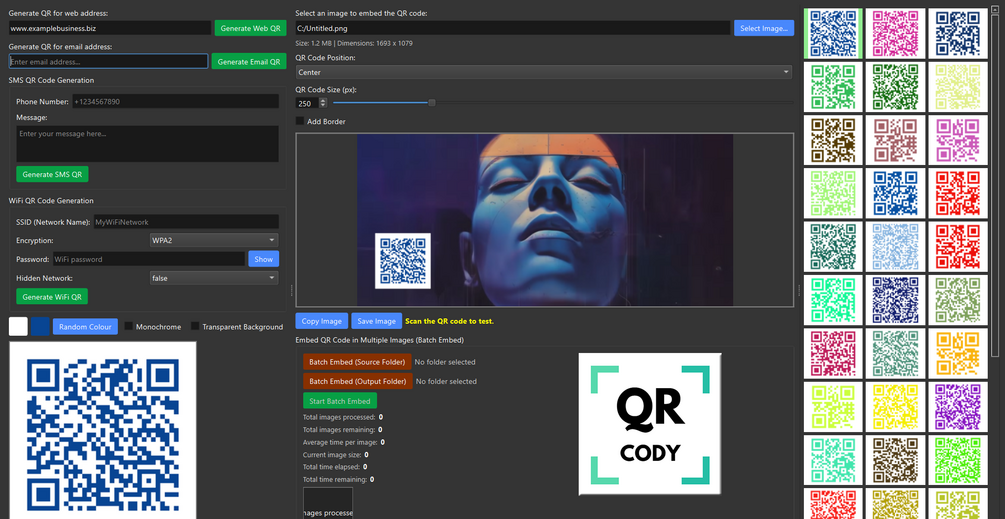
Task: Click 'Average time per image:' label
Action: point(340,442)
